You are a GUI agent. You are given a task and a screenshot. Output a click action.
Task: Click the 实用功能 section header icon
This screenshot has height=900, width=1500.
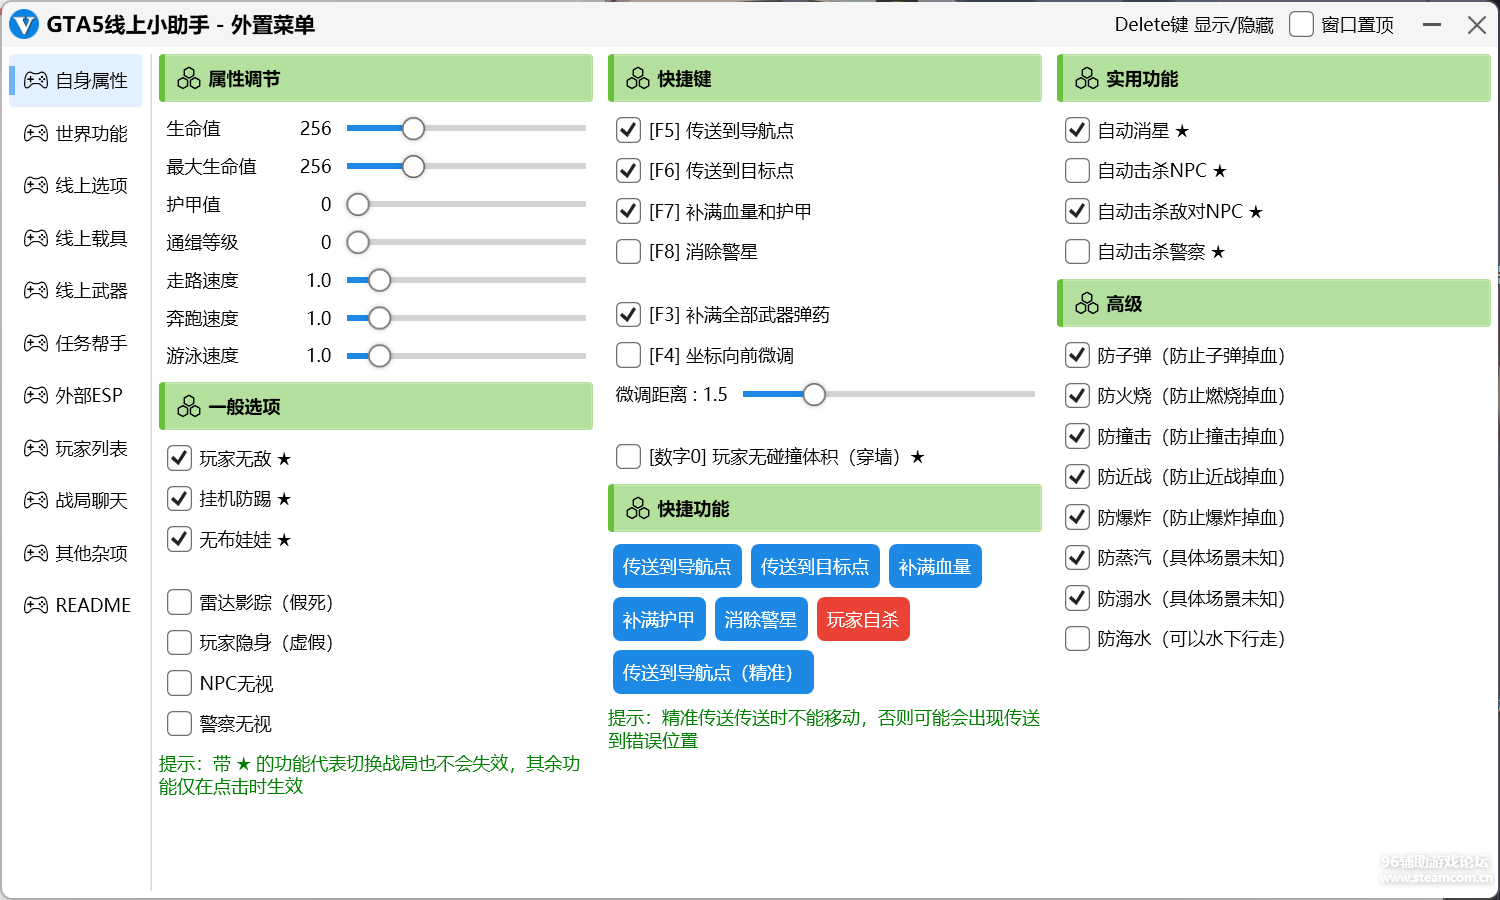pos(1087,79)
